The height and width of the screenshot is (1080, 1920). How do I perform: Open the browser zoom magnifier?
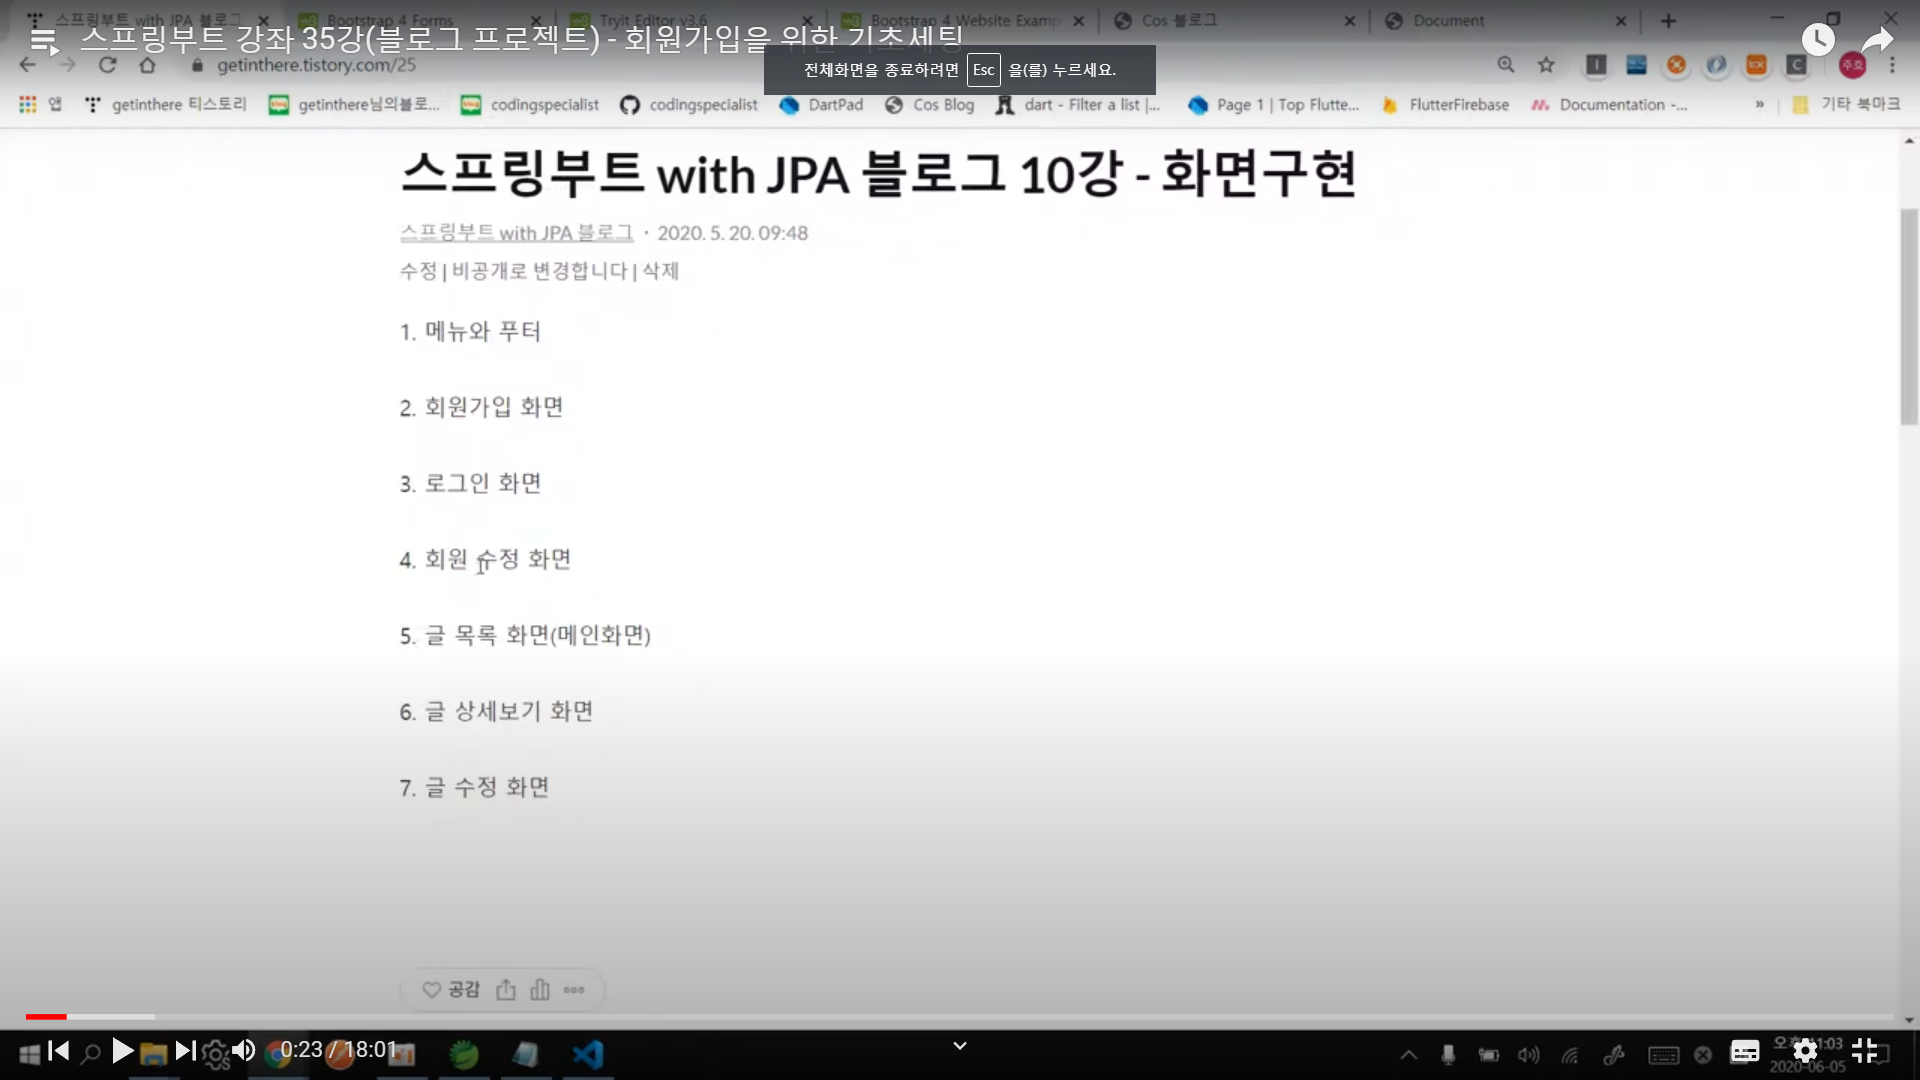coord(1505,65)
